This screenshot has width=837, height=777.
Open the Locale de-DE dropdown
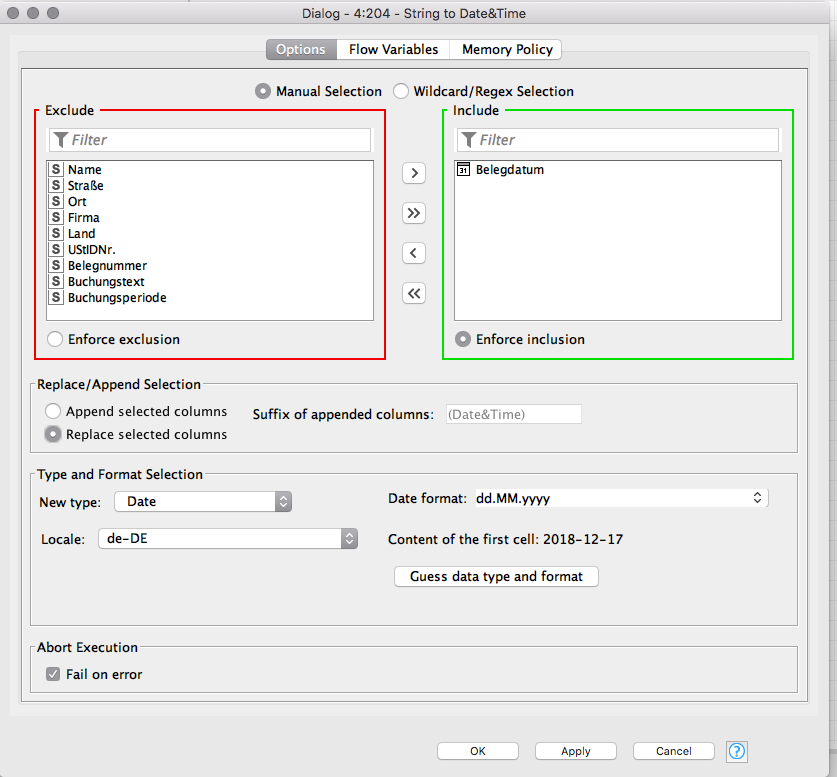point(228,538)
